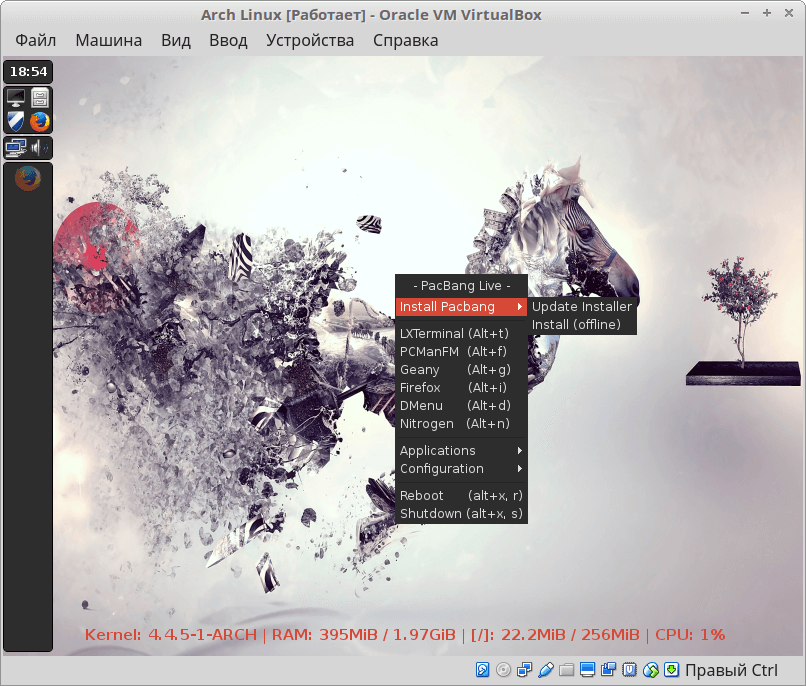Image resolution: width=806 pixels, height=686 pixels.
Task: Click the 18:54 clock widget
Action: pyautogui.click(x=28, y=72)
